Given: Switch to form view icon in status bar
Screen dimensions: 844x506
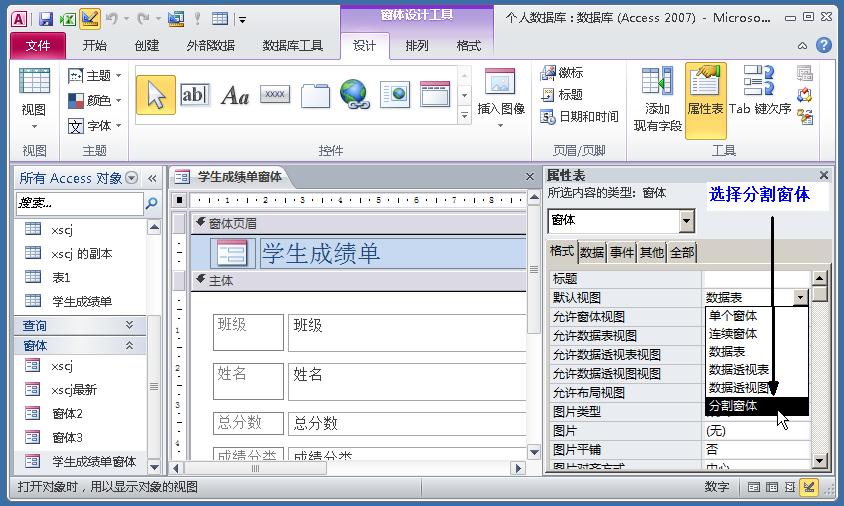Looking at the screenshot, I should coord(754,487).
